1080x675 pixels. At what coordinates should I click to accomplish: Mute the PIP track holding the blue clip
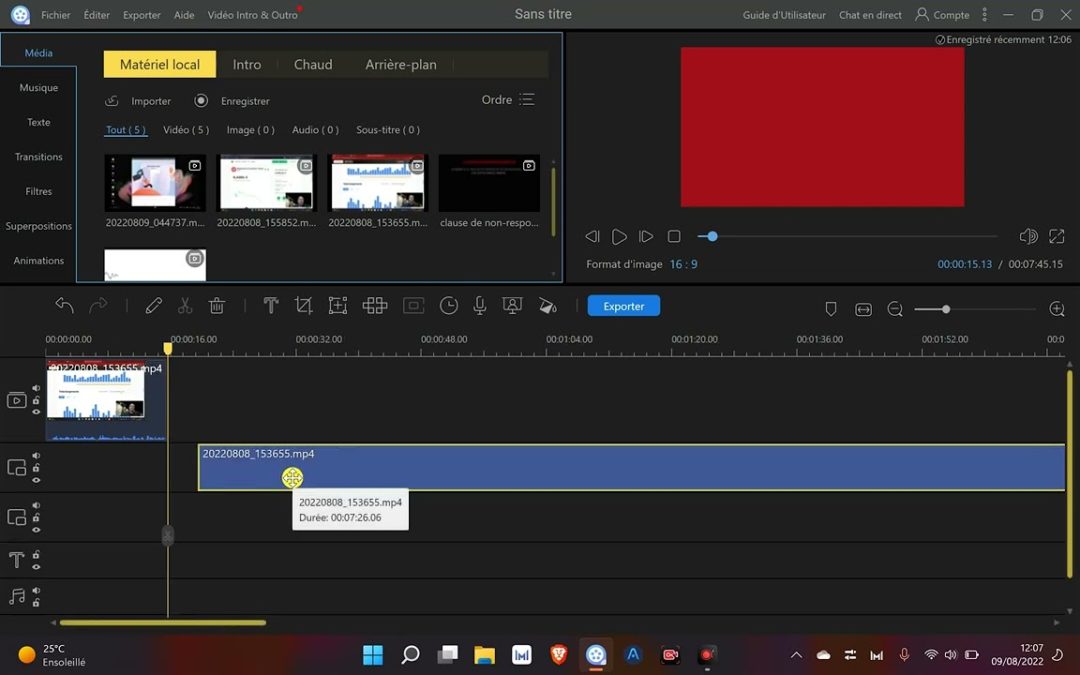36,455
